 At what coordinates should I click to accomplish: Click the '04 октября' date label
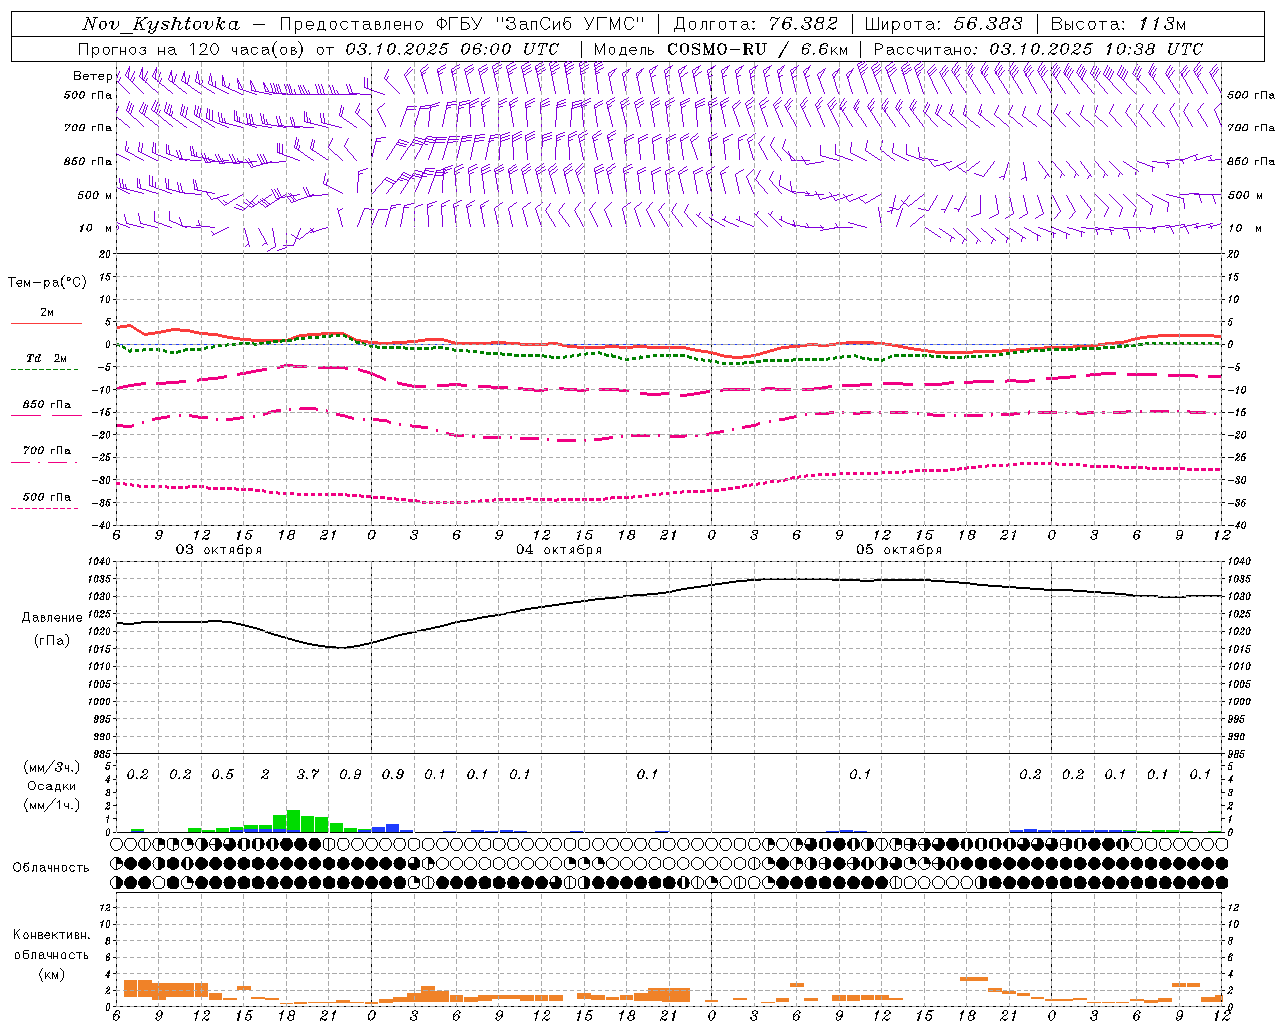tap(559, 550)
